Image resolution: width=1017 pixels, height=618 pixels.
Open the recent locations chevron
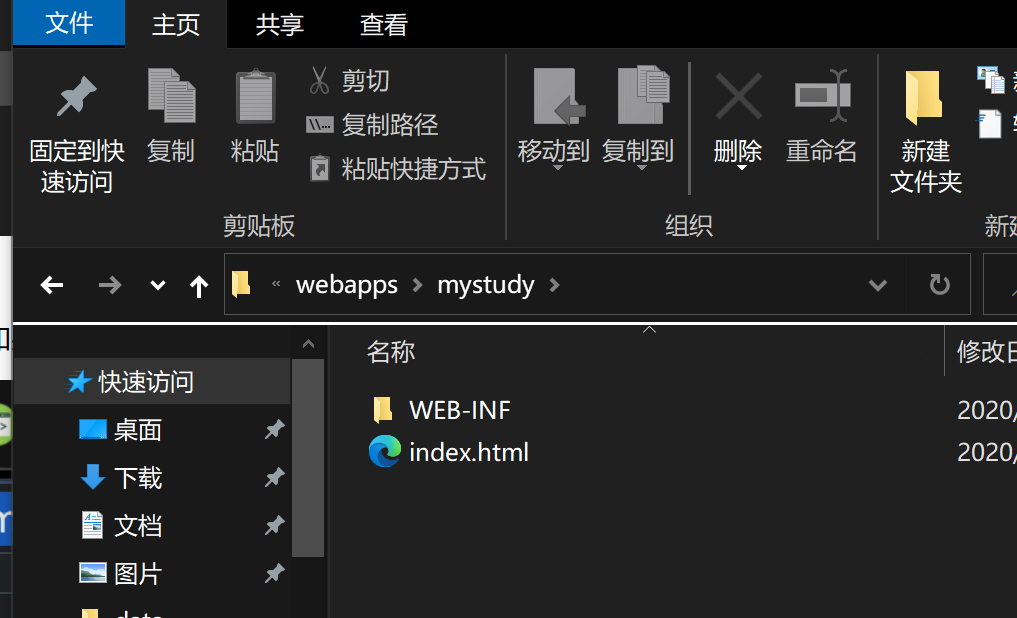[157, 286]
